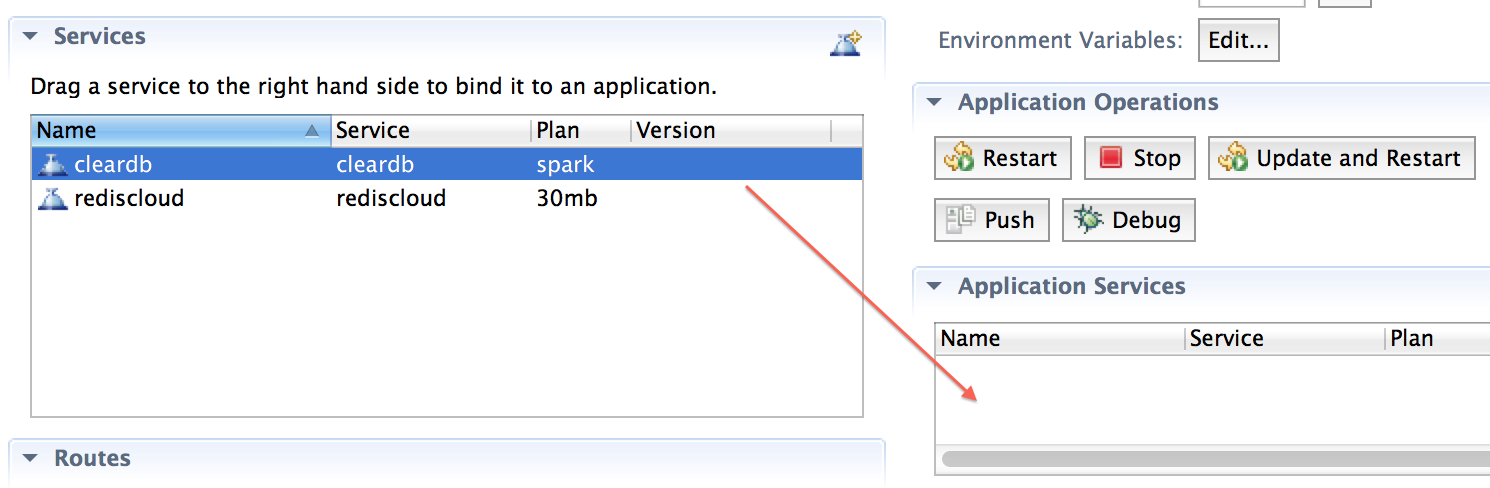Viewport: 1490px width, 488px height.
Task: Sort services by Name column header
Action: (181, 131)
